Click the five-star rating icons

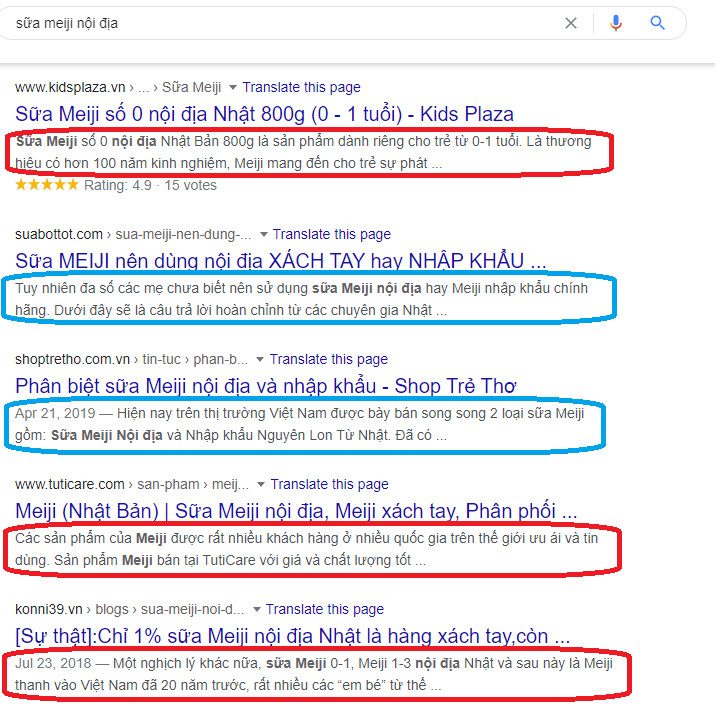pyautogui.click(x=47, y=185)
